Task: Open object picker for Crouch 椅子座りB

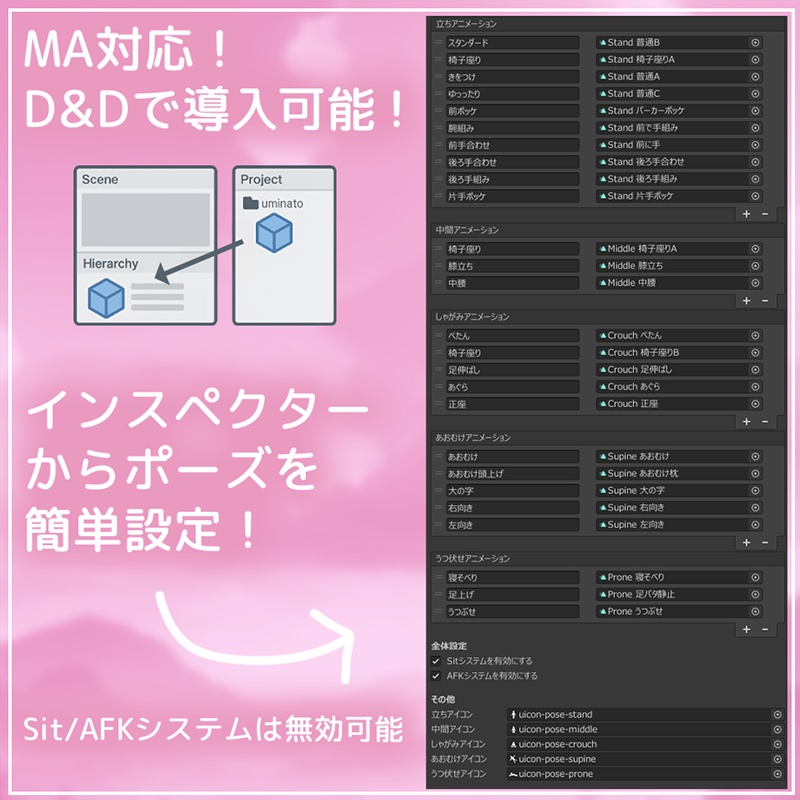Action: coord(755,353)
